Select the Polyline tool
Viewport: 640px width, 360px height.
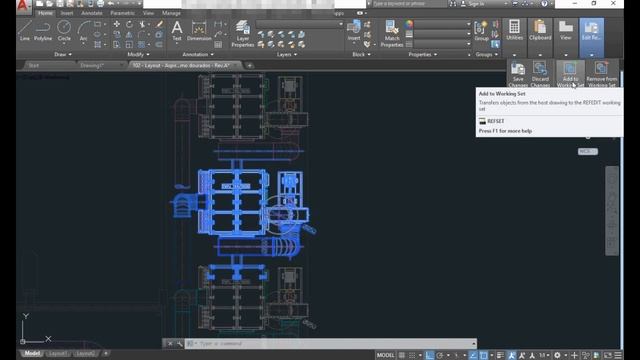tap(43, 31)
